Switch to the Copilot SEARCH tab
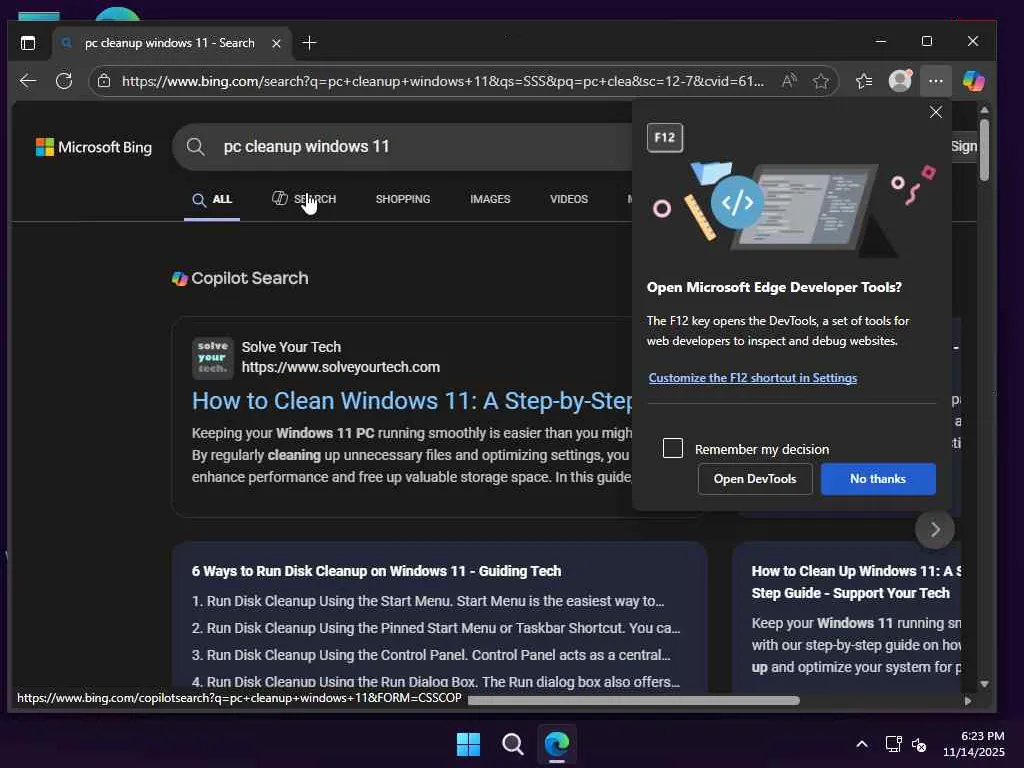1024x768 pixels. coord(304,199)
